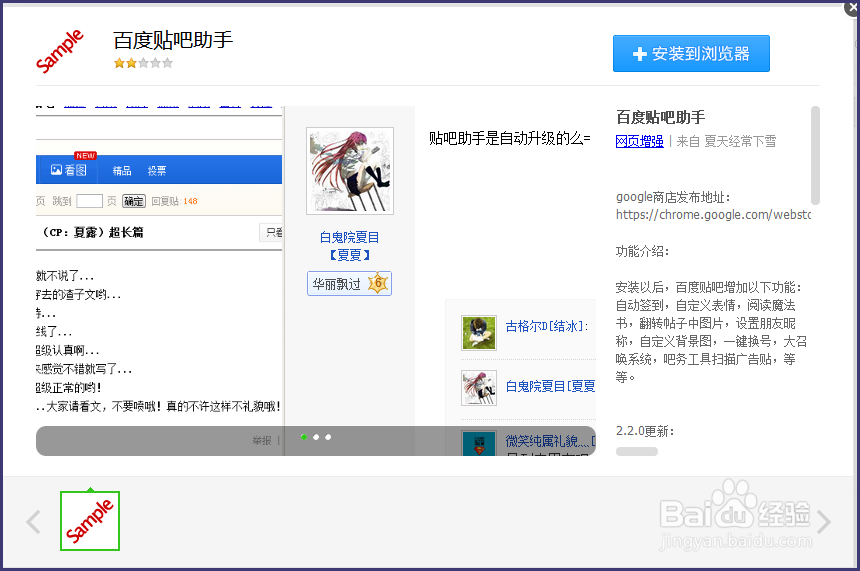Click the 看图 picture icon
Viewport: 860px width, 571px height.
tap(56, 170)
